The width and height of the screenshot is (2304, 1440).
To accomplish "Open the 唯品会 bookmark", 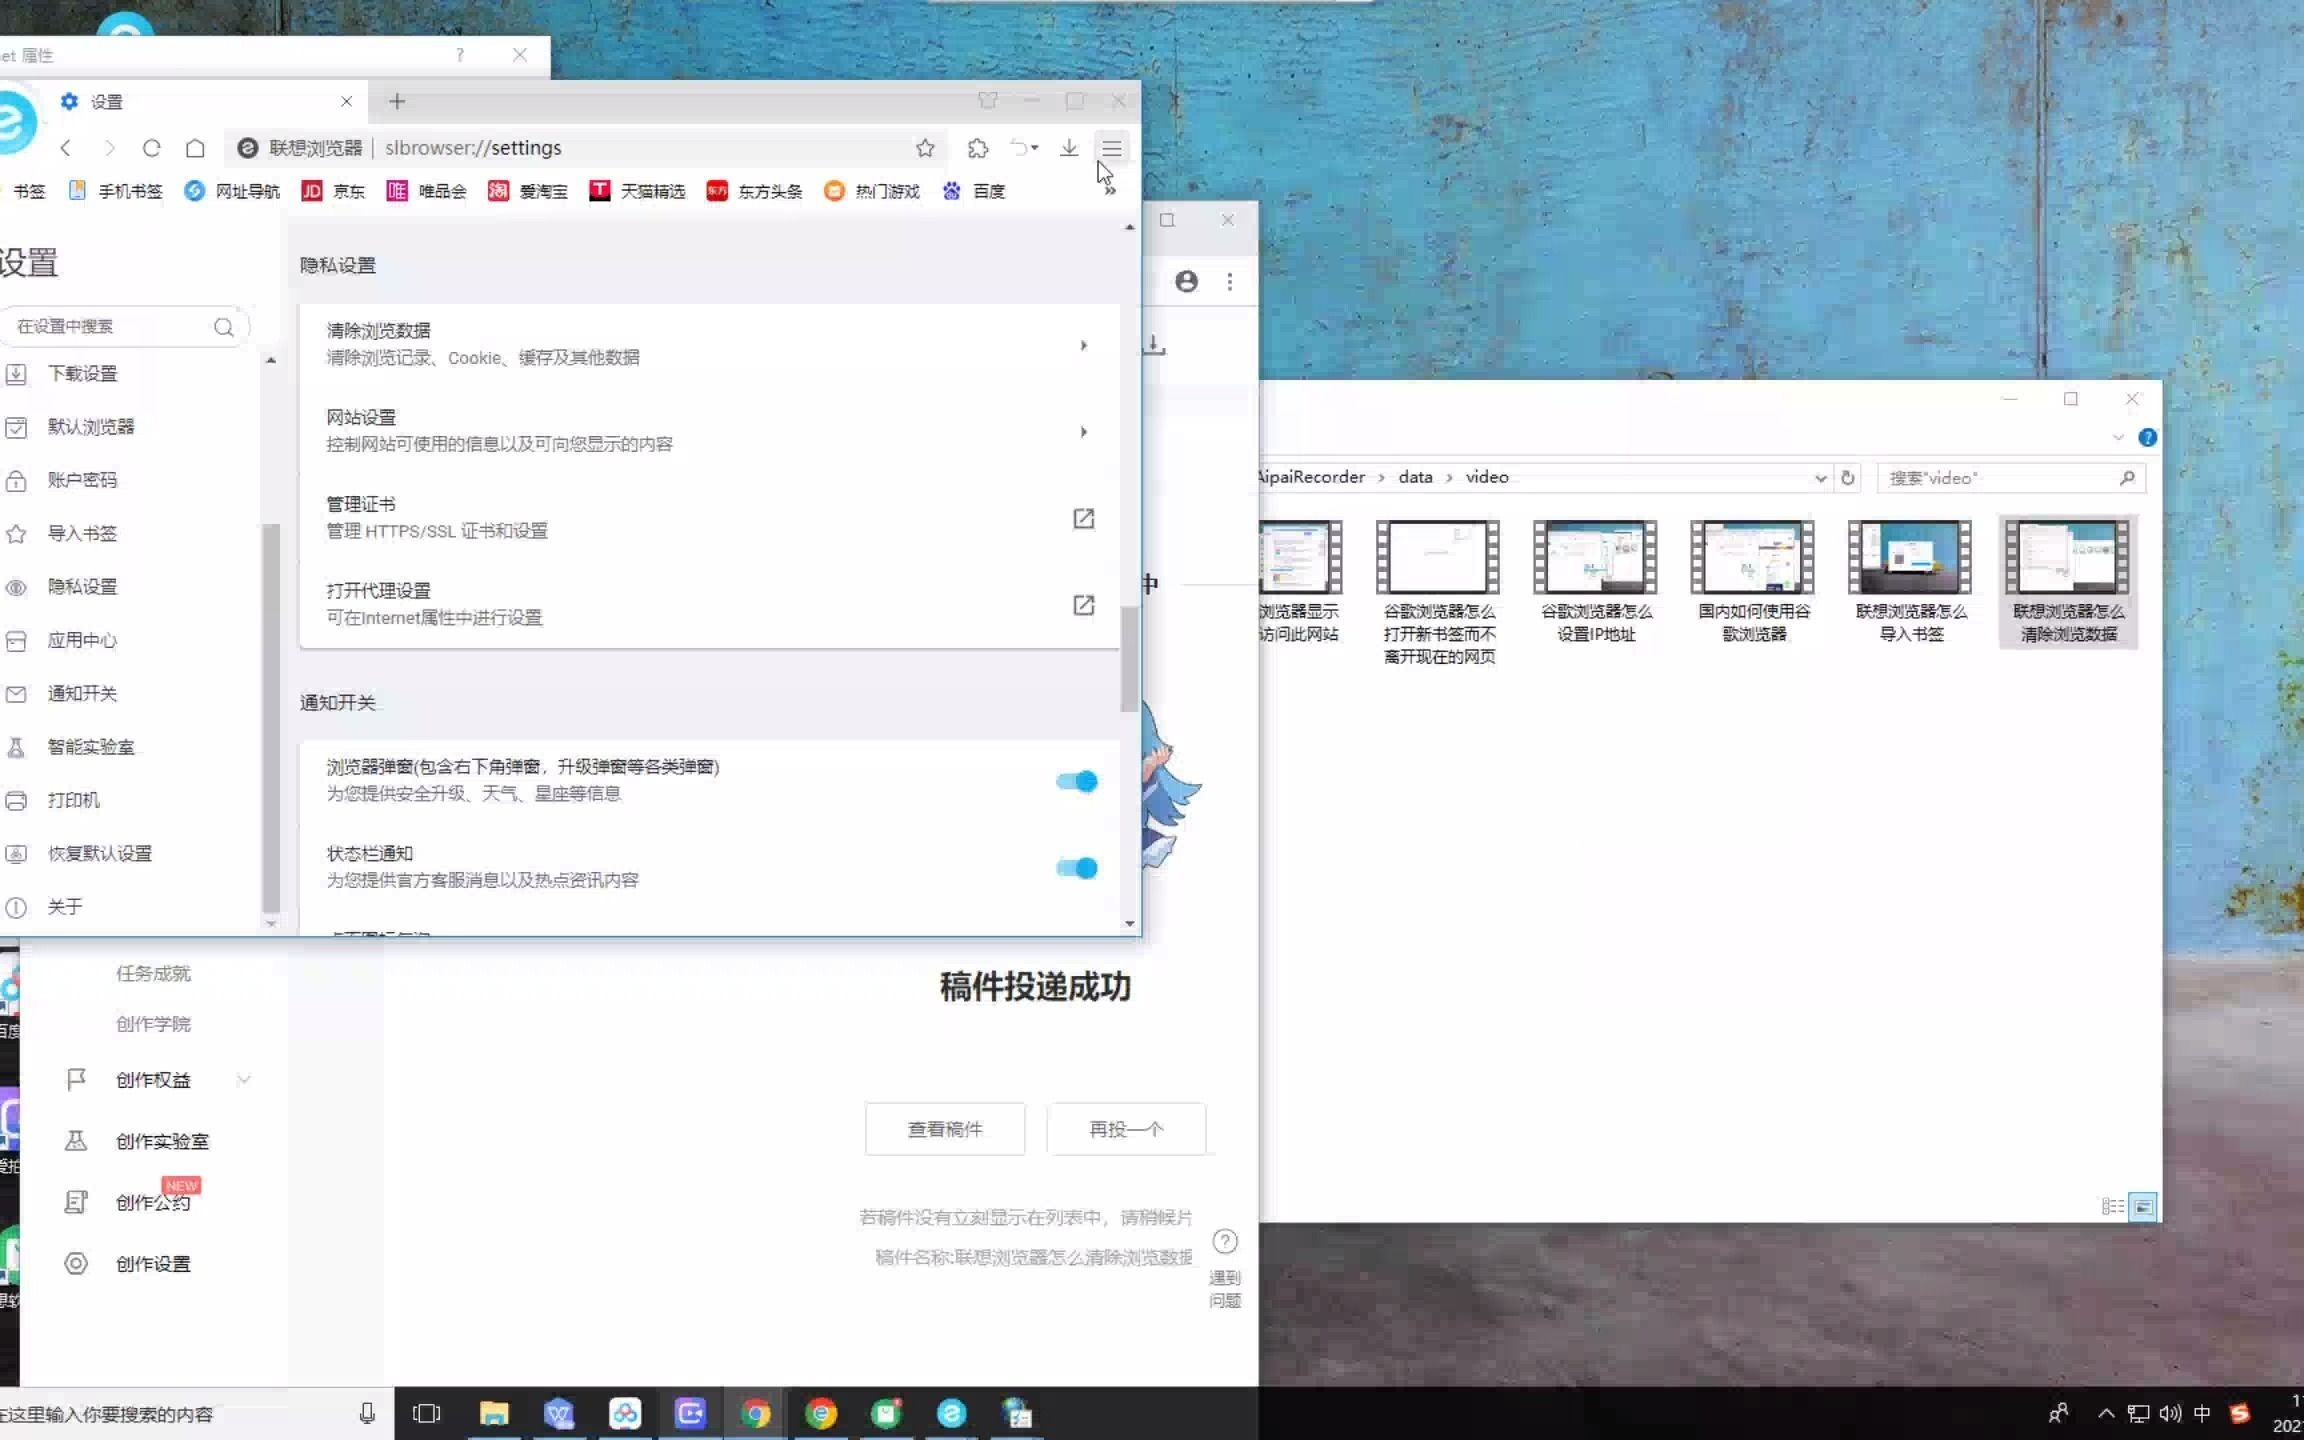I will tap(427, 191).
